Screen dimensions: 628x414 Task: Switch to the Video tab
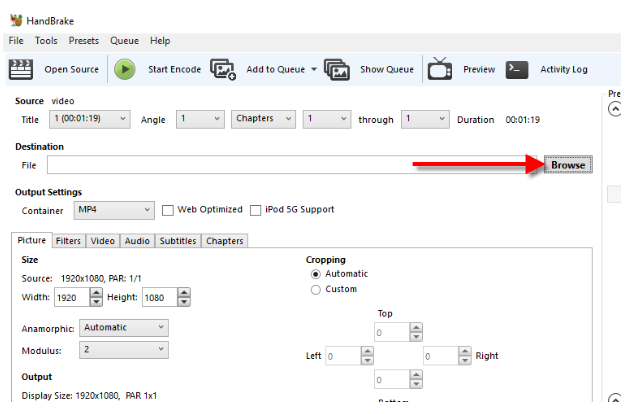pos(103,241)
